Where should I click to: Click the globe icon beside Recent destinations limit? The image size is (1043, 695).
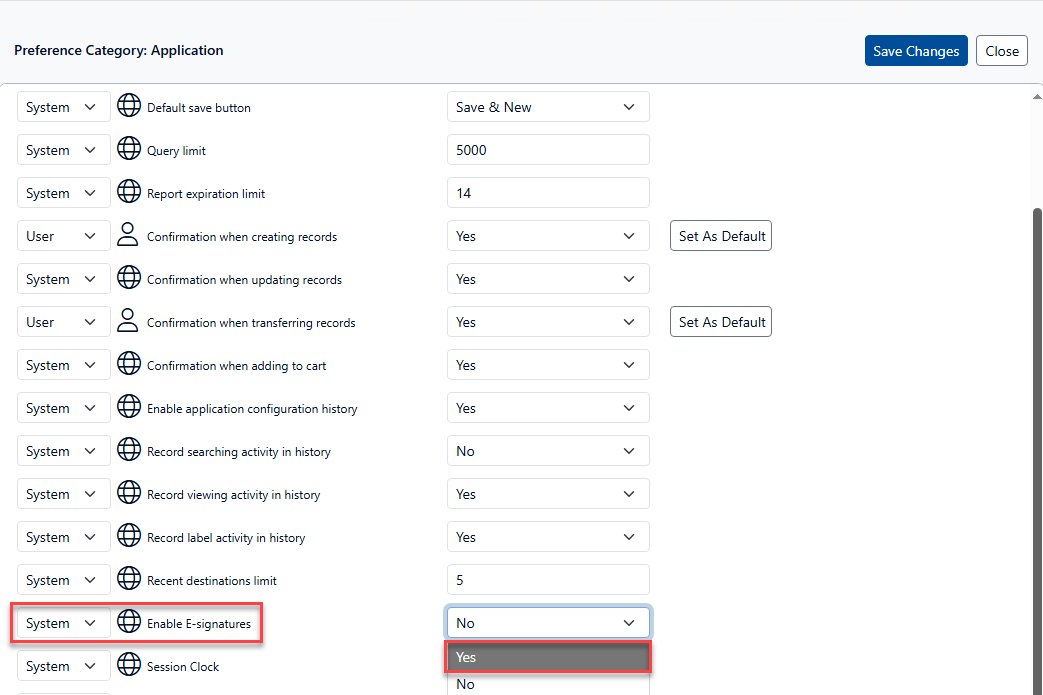[129, 579]
